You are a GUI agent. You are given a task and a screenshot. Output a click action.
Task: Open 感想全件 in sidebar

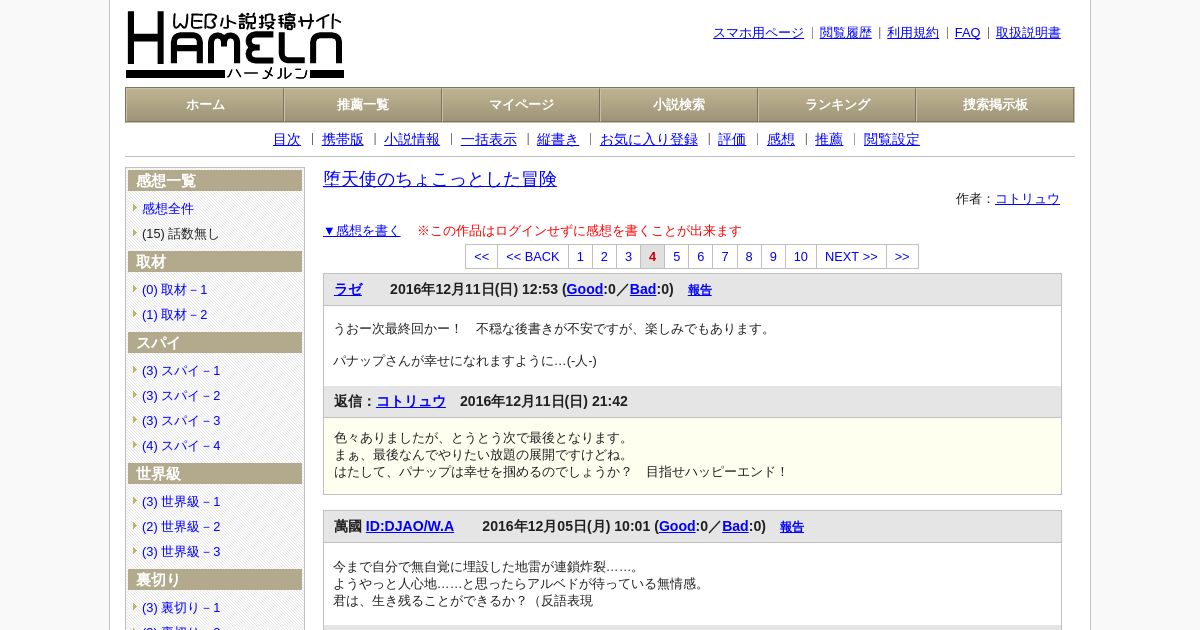(x=168, y=209)
